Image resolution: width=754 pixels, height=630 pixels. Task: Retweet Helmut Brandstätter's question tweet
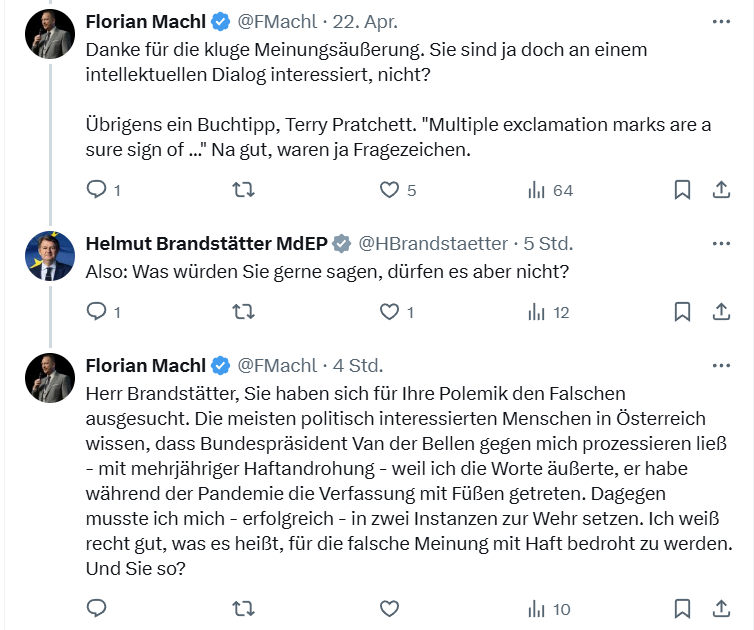(x=242, y=312)
